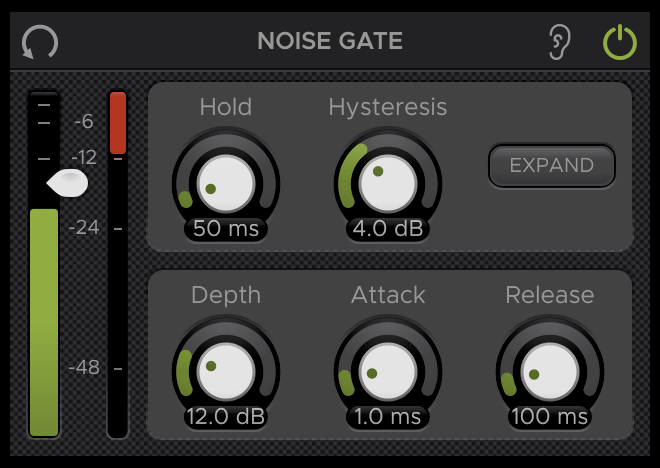Viewport: 660px width, 468px height.
Task: Click the -24 threshold scale mark
Action: (x=84, y=228)
